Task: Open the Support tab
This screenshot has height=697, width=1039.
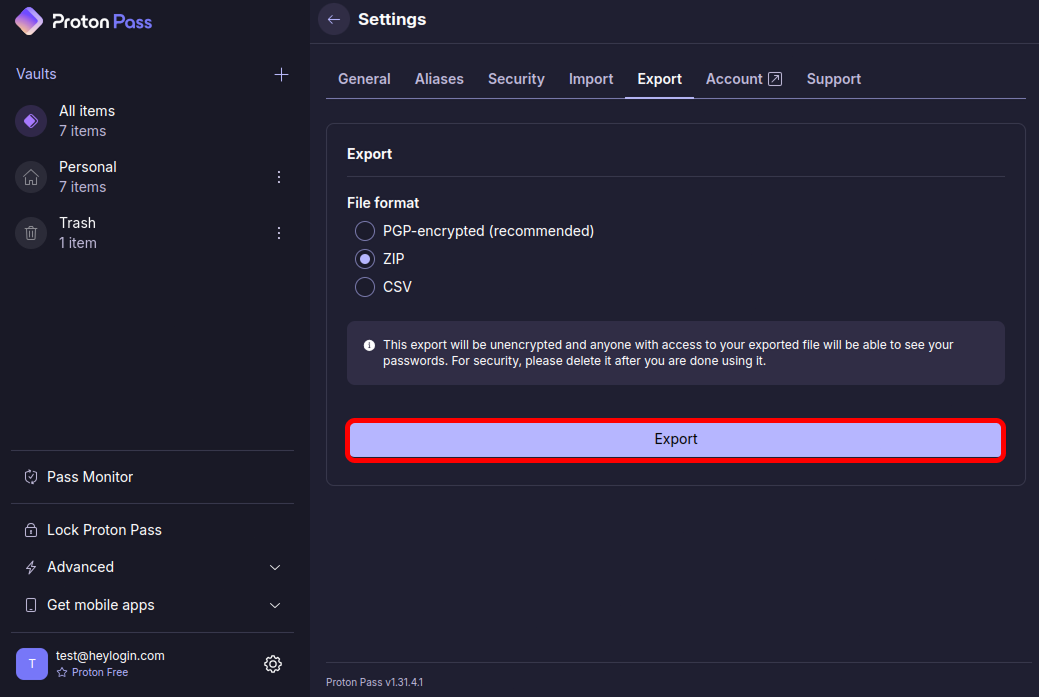Action: coord(834,79)
